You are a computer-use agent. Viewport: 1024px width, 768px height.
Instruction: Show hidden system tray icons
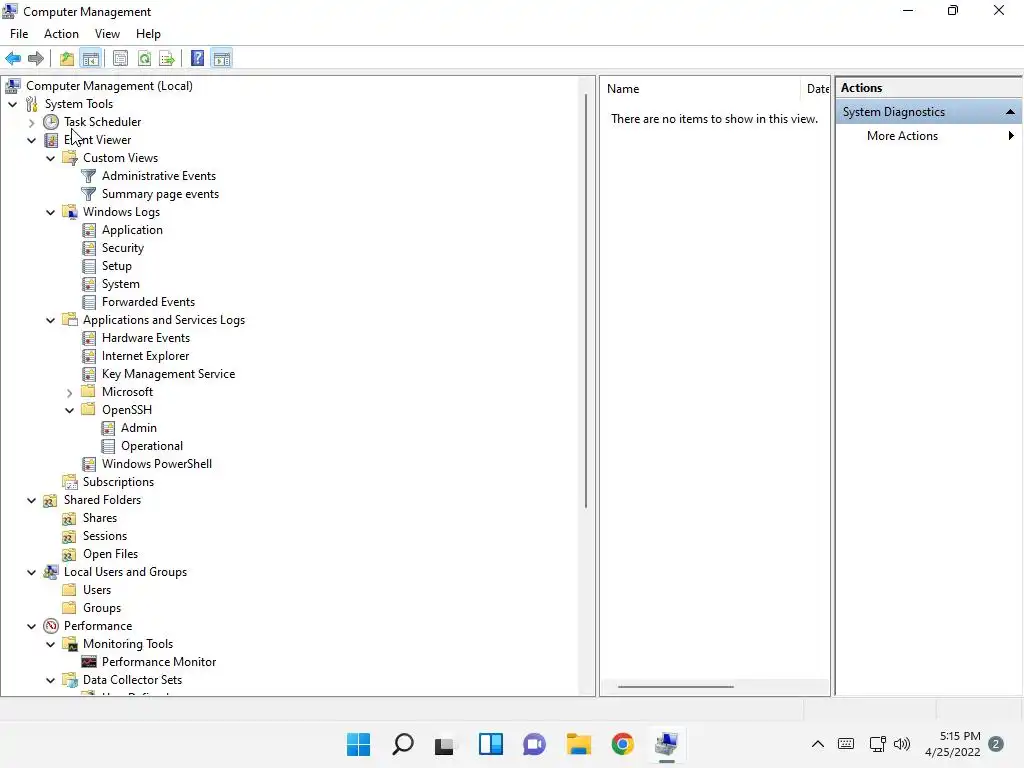(x=818, y=744)
